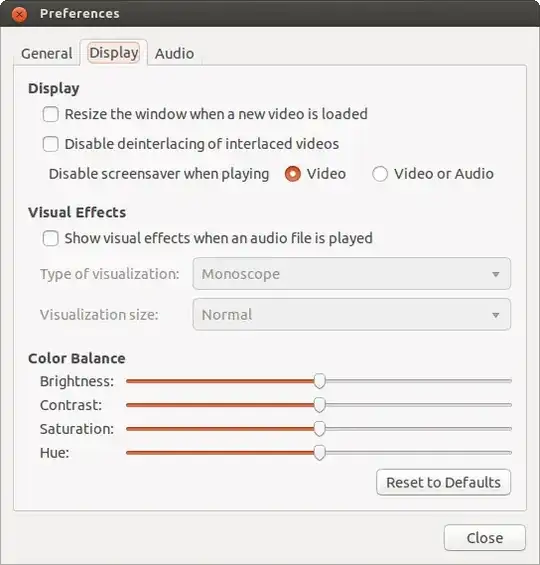Switch to the General tab
540x565 pixels.
(x=47, y=54)
